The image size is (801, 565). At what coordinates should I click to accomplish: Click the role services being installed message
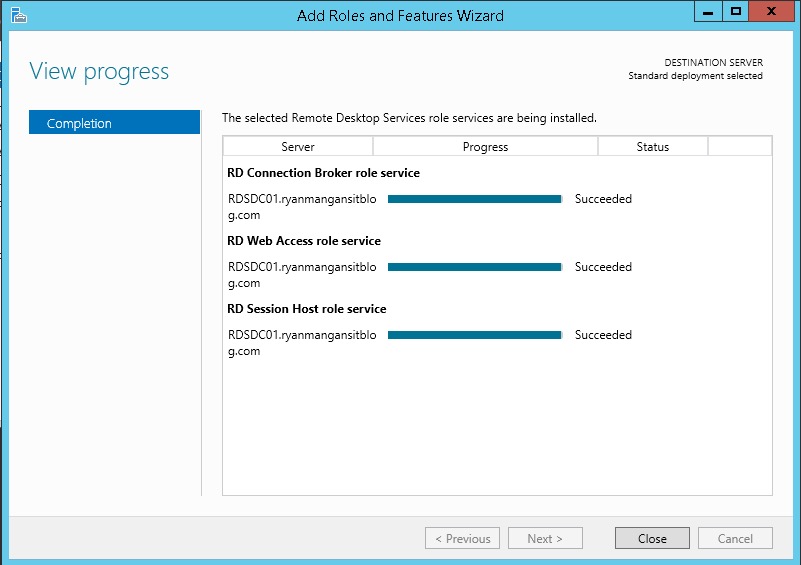click(409, 118)
